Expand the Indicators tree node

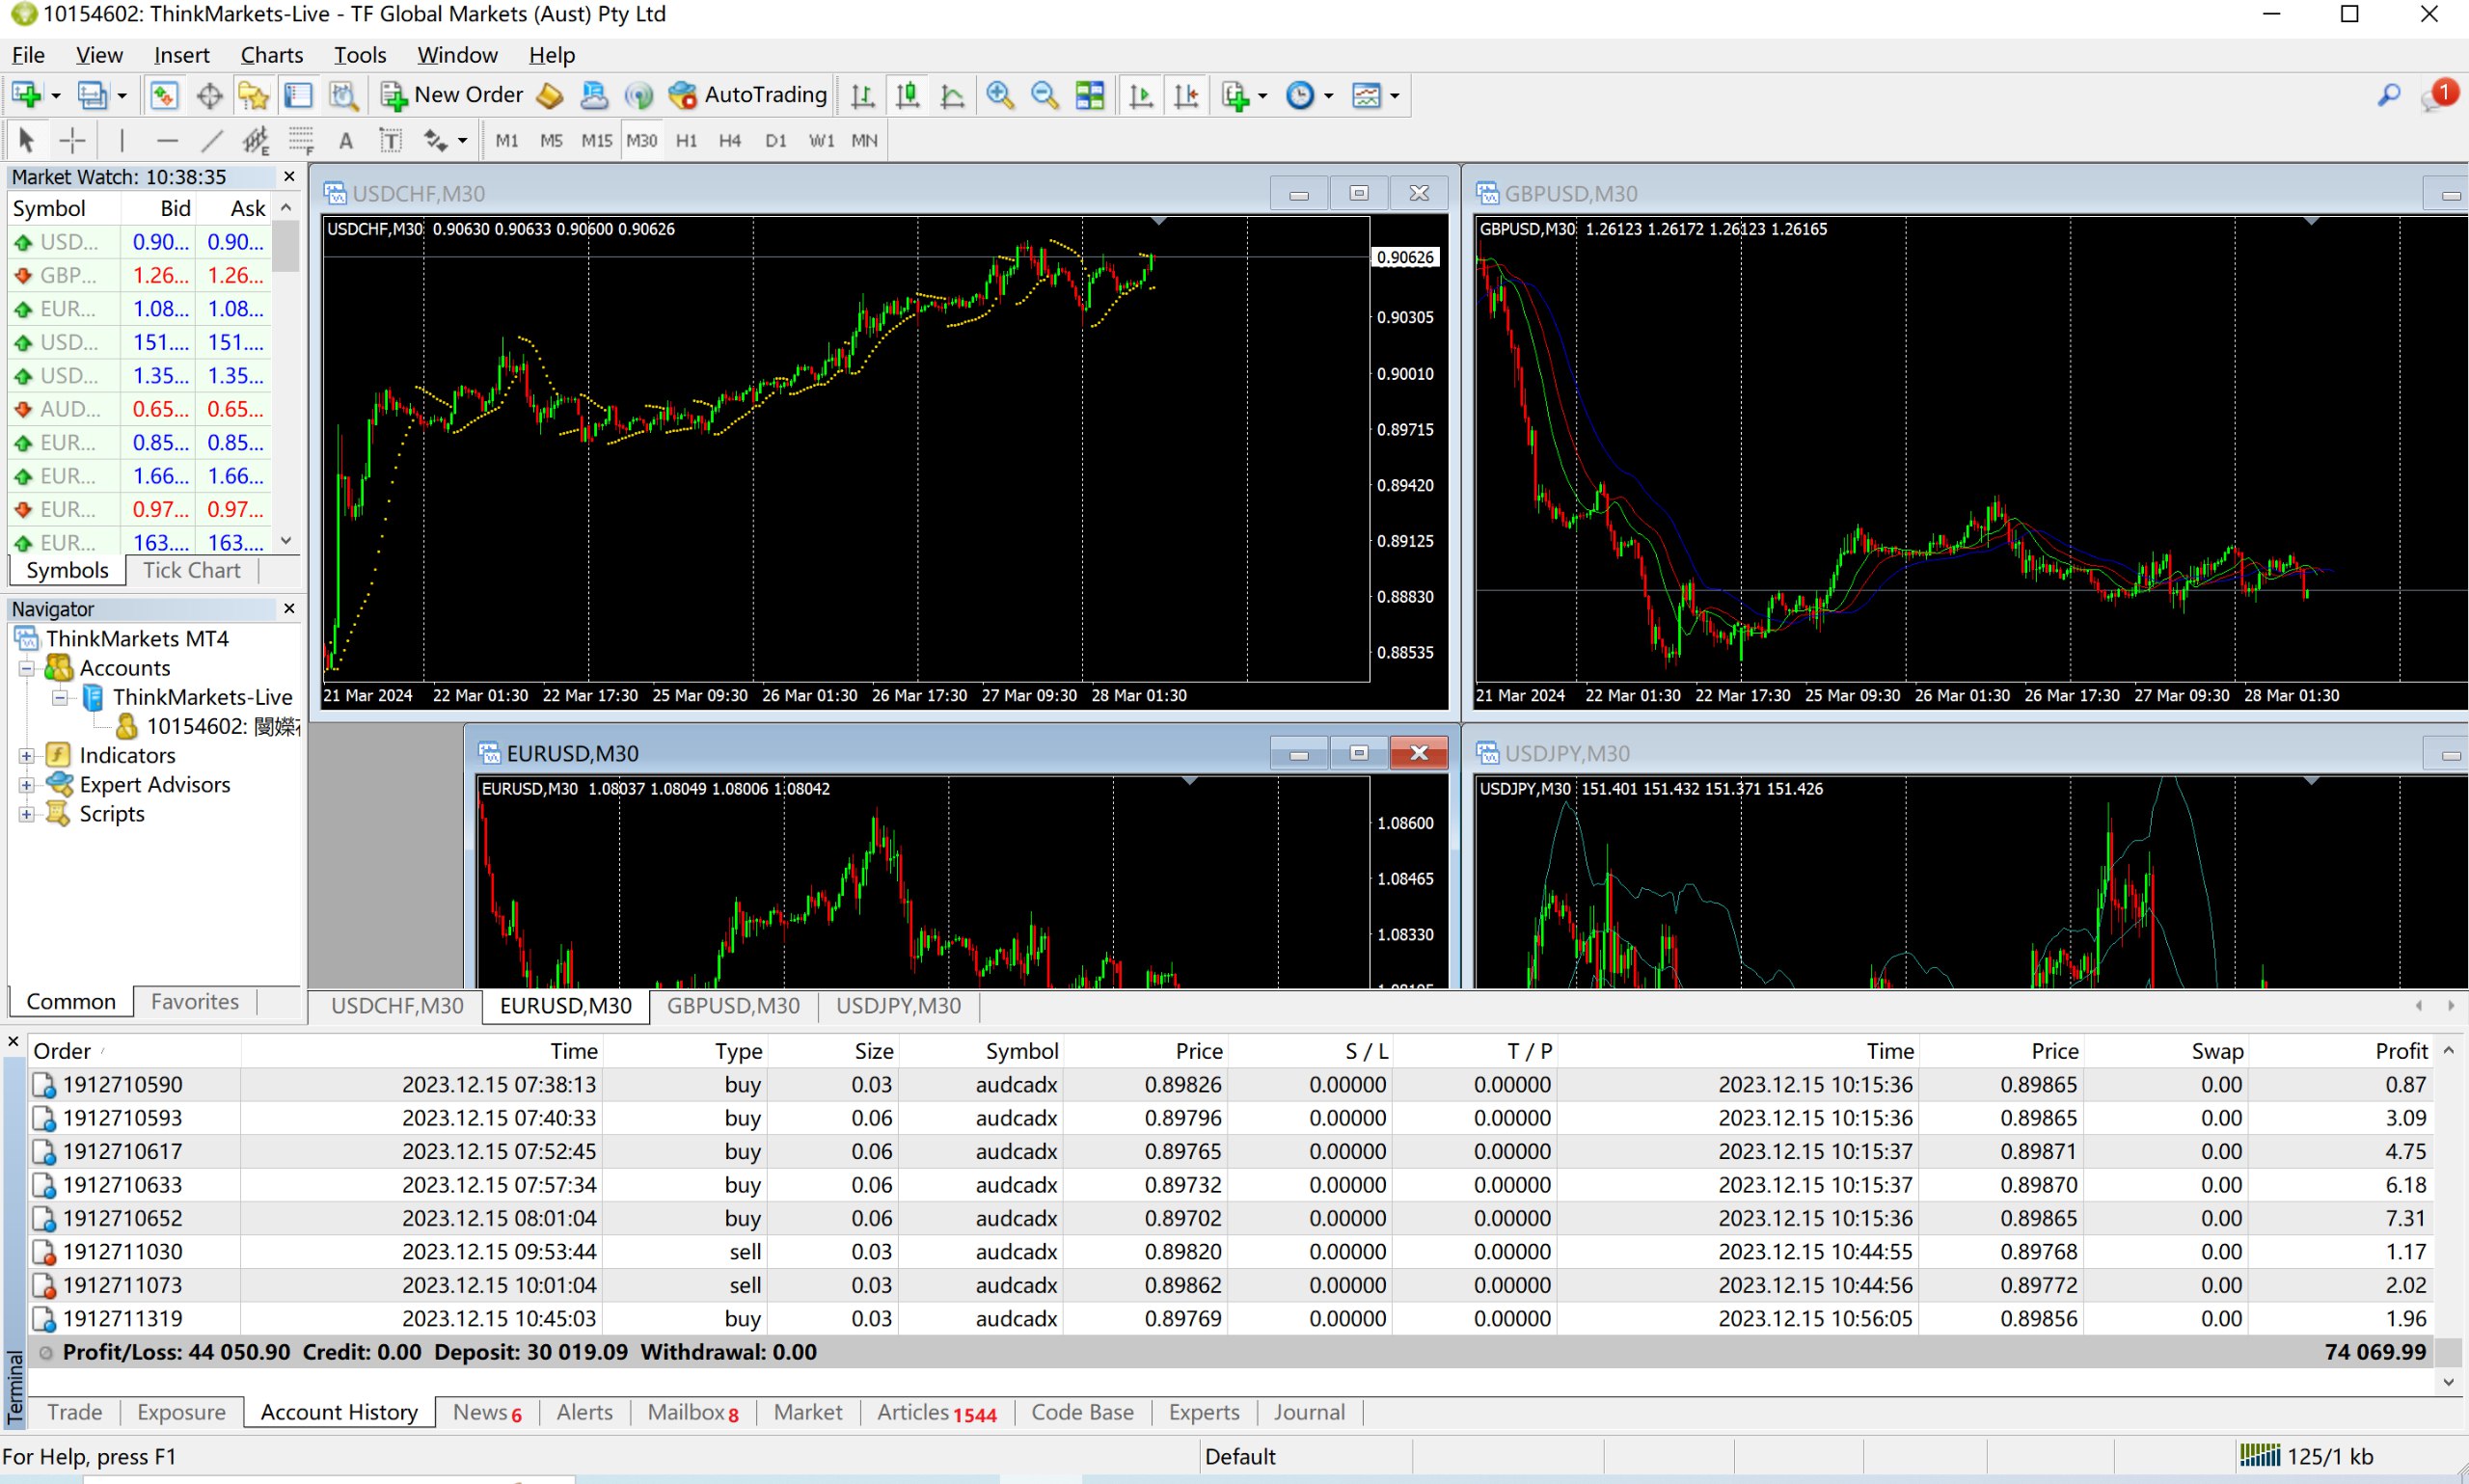coord(27,756)
